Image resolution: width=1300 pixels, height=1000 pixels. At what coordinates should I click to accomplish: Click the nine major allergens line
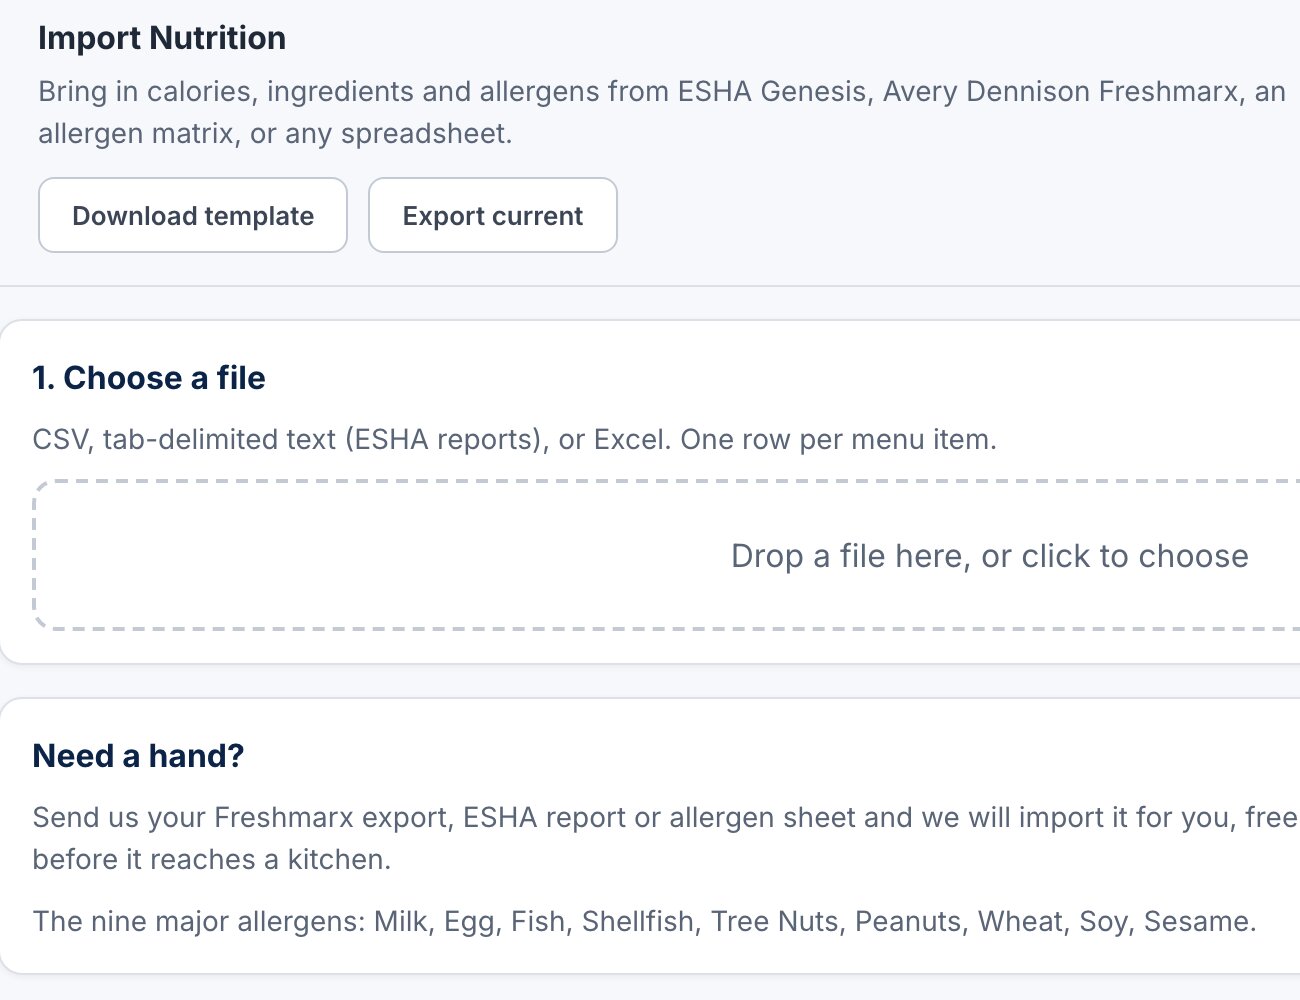[x=644, y=921]
